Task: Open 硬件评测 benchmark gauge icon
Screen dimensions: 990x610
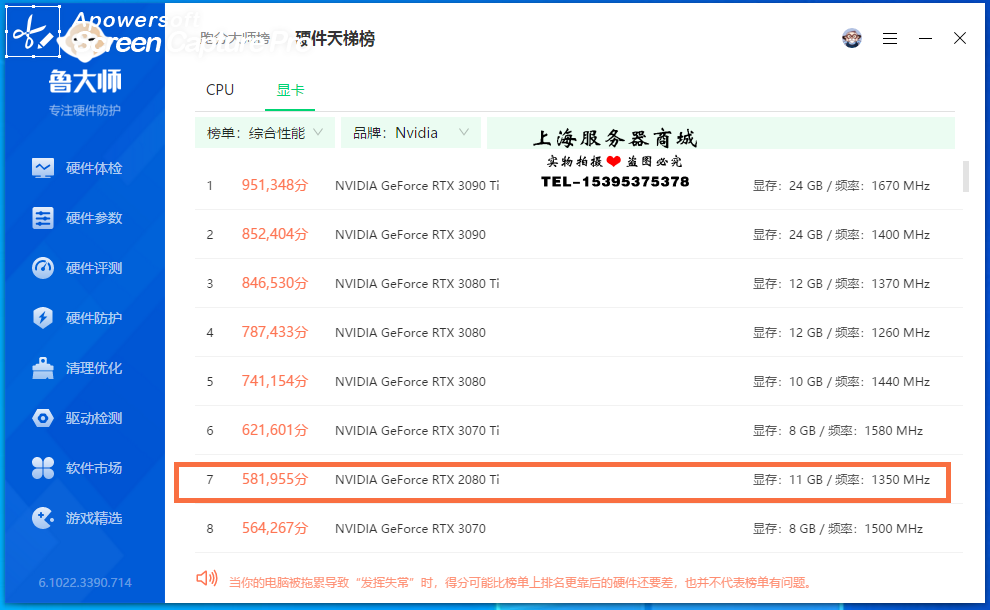Action: coord(43,268)
